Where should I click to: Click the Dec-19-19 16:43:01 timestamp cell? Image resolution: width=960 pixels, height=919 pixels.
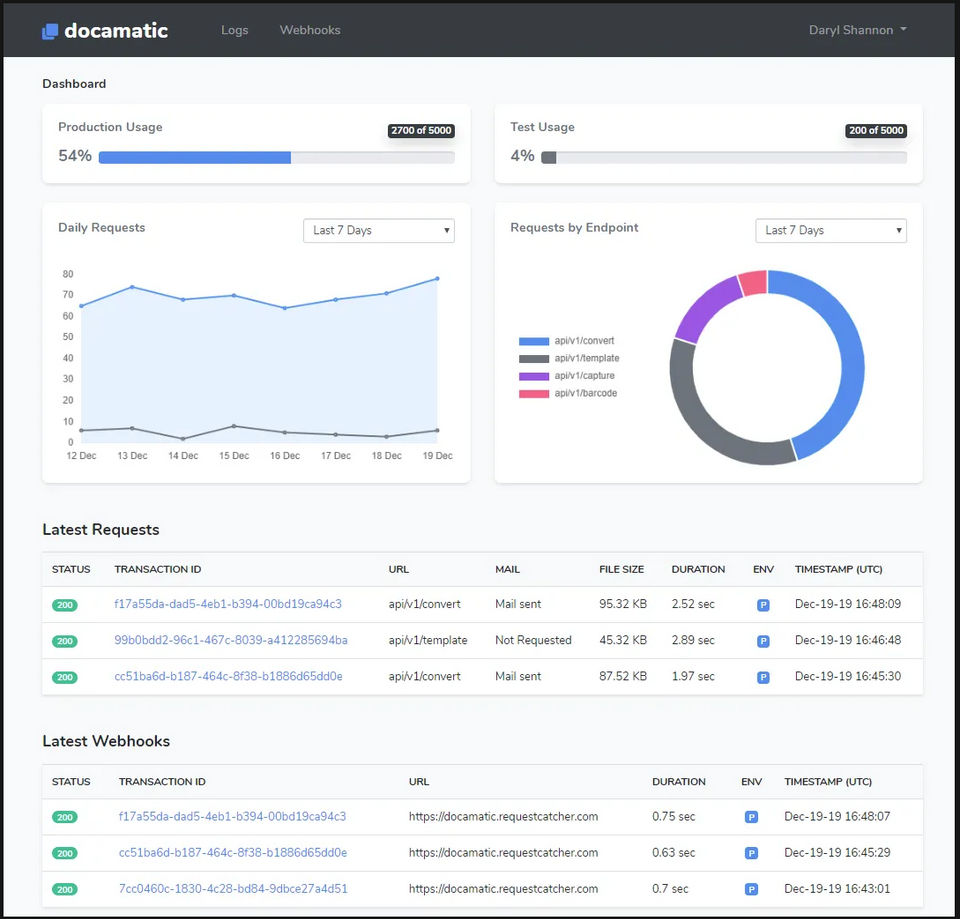pyautogui.click(x=837, y=888)
